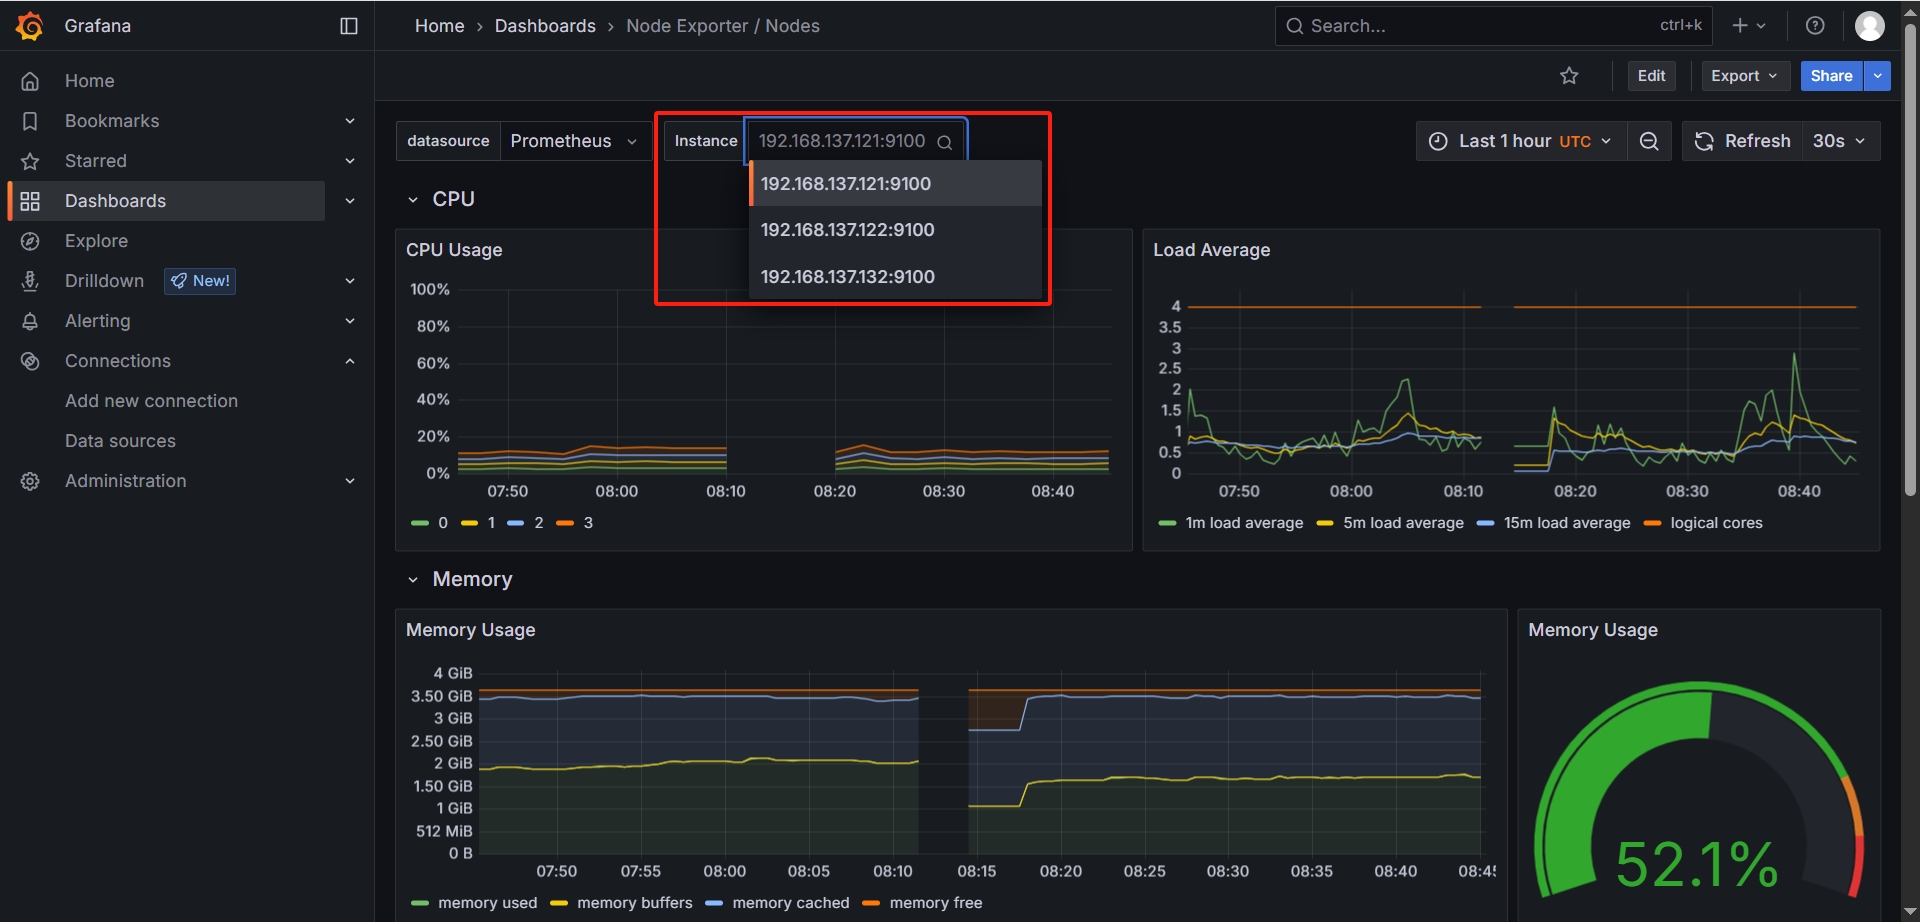Viewport: 1920px width, 922px height.
Task: Open the Explore compass menu item
Action: [x=96, y=241]
